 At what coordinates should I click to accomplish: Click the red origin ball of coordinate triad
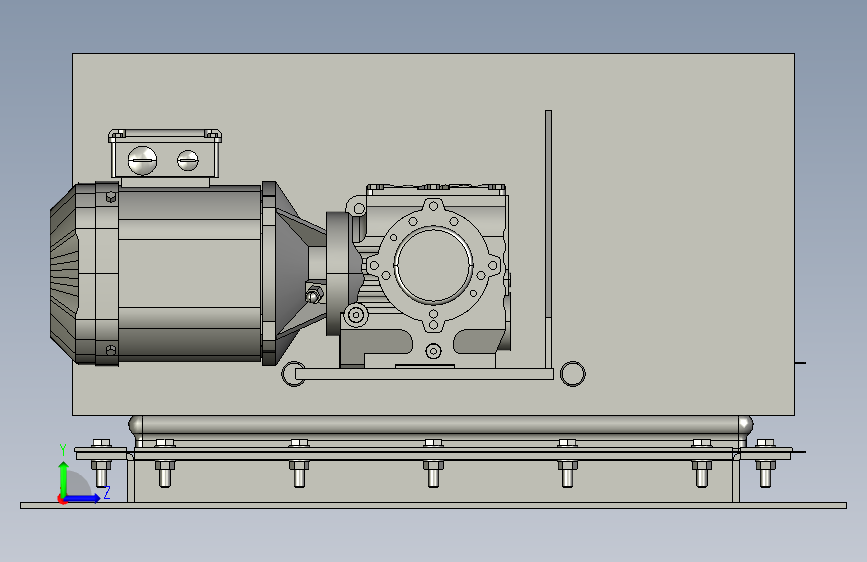(62, 499)
